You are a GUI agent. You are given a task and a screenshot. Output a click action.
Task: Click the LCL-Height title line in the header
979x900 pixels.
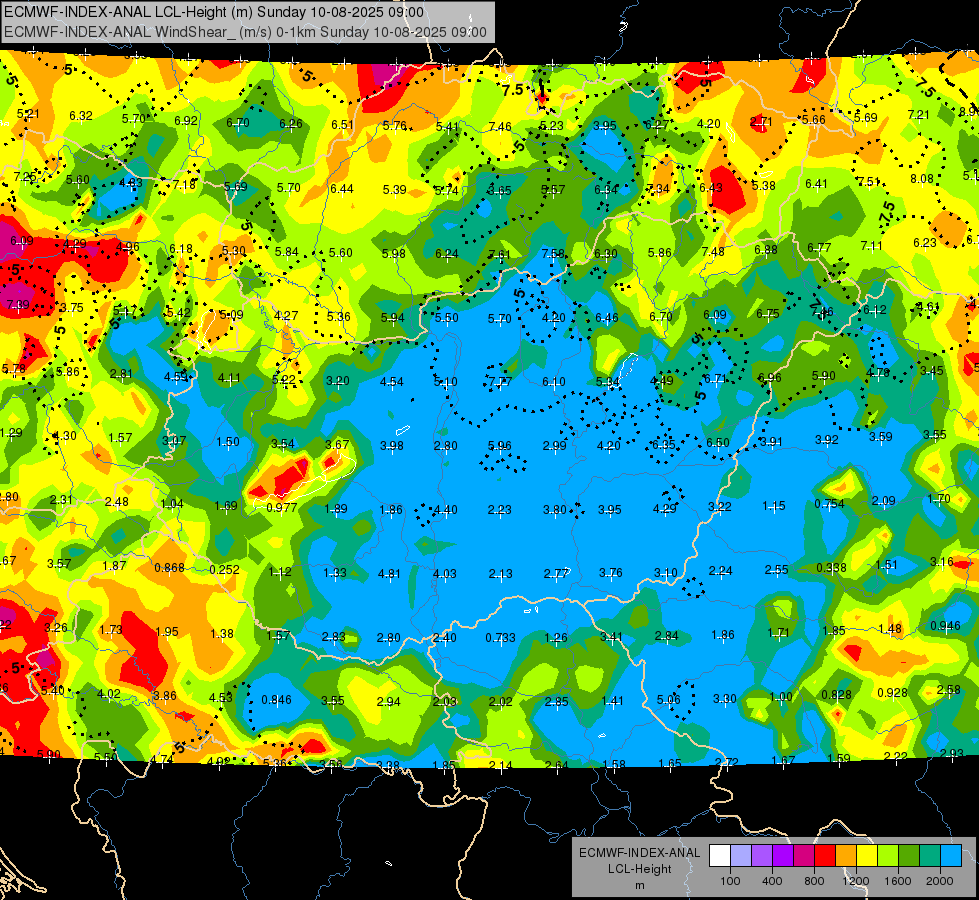click(214, 12)
